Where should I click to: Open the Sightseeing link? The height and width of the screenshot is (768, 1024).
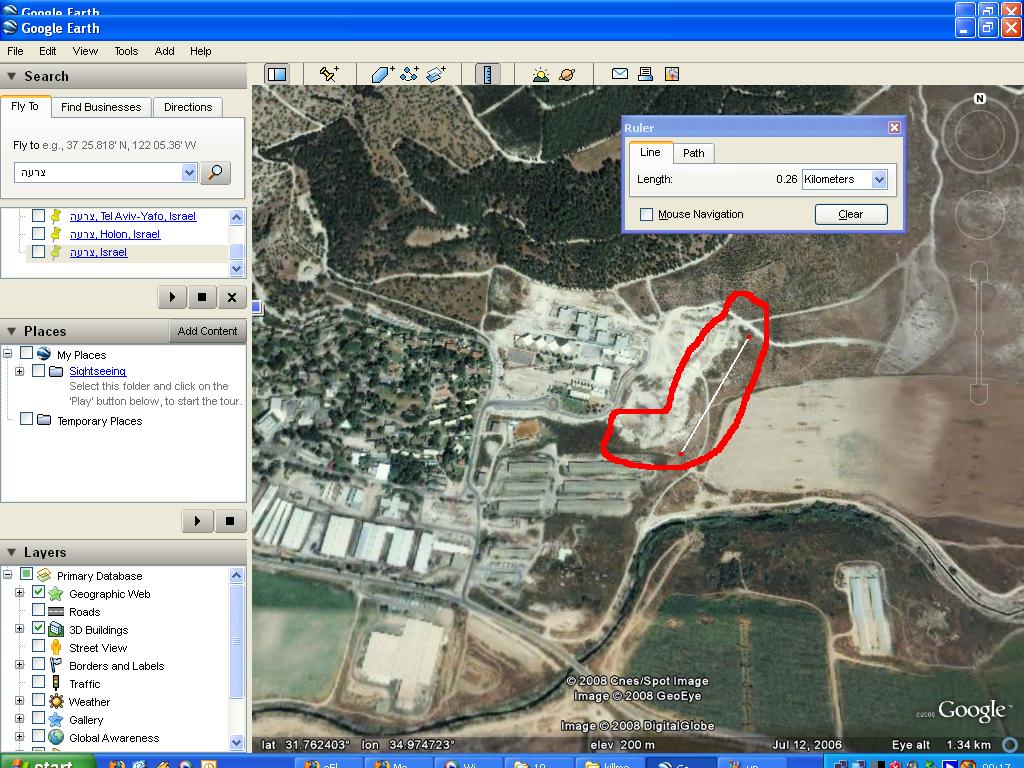98,371
